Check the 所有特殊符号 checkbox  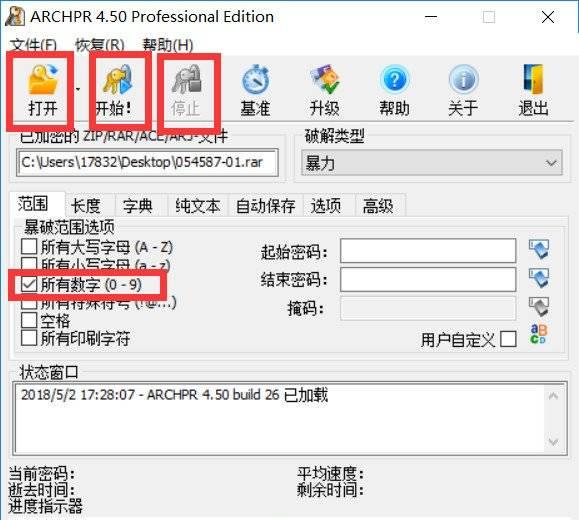[29, 304]
